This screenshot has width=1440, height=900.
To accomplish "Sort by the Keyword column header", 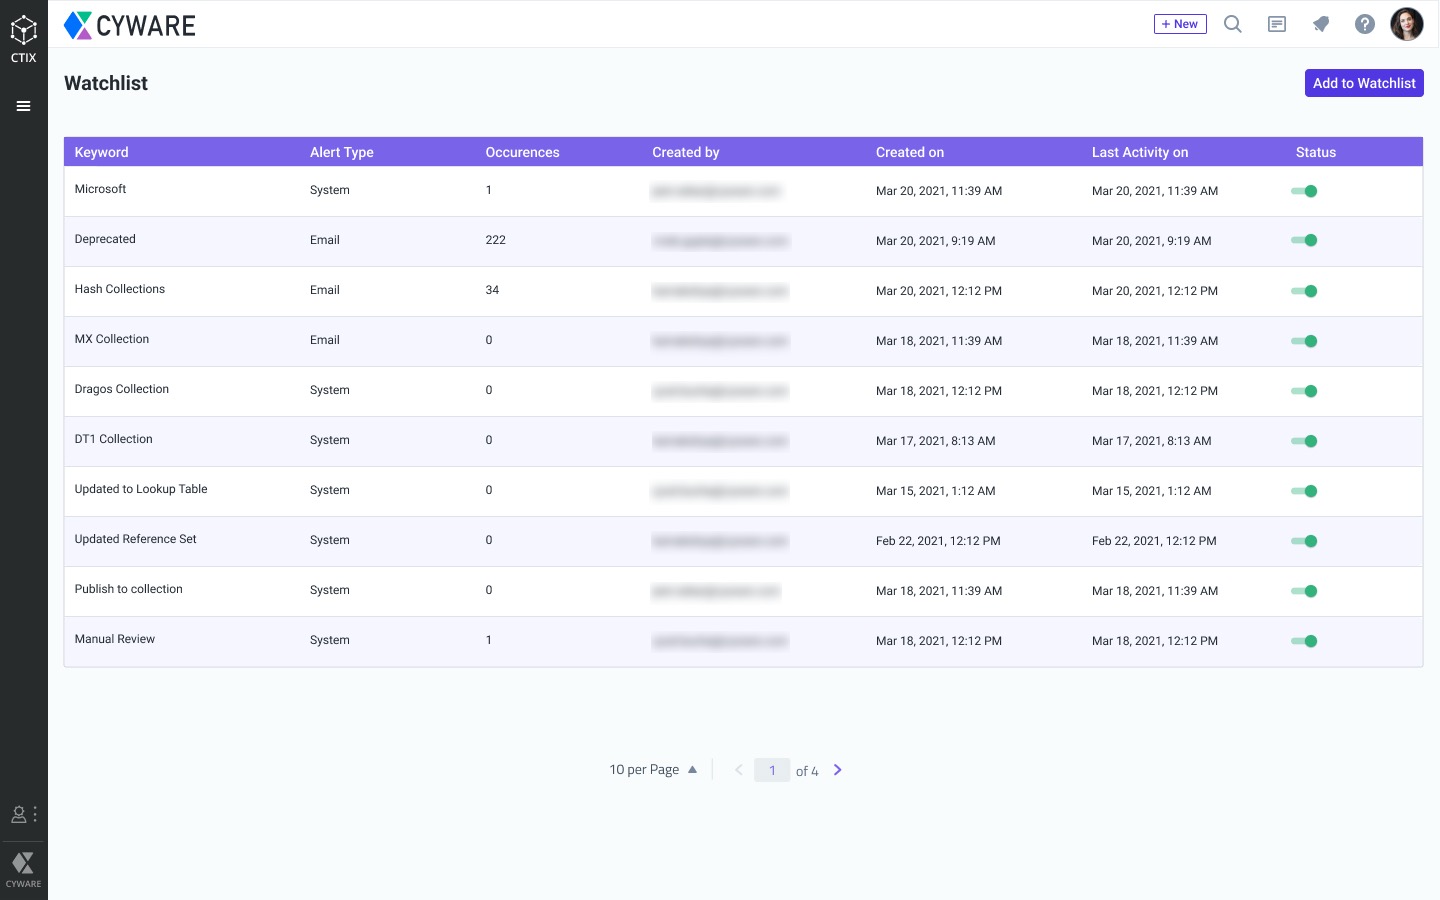I will 101,152.
